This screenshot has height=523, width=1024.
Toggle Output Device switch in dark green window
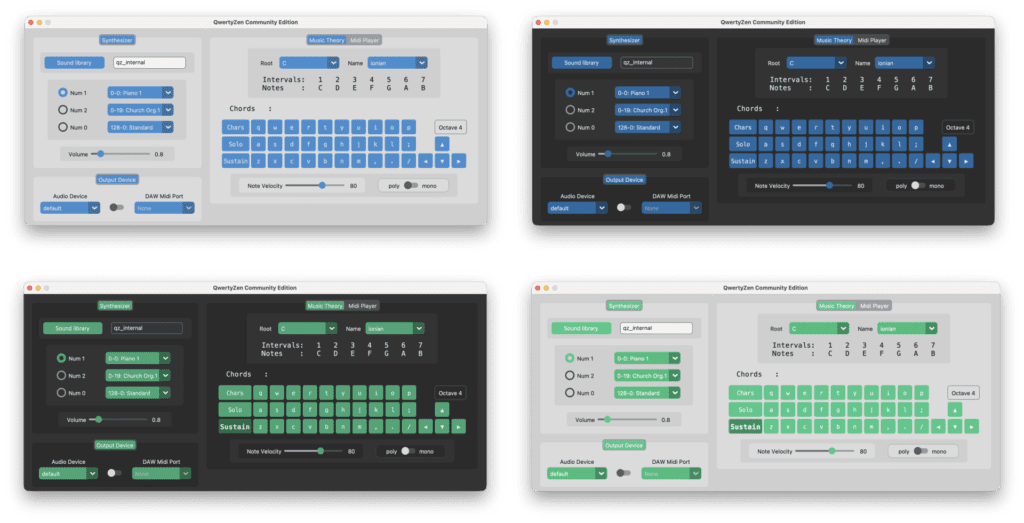tap(115, 473)
